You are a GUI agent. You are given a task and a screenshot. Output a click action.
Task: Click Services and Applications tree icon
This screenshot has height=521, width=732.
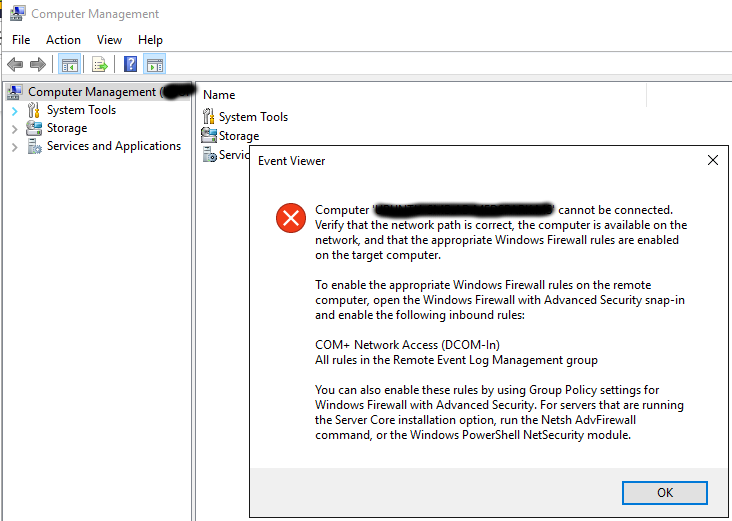(34, 146)
